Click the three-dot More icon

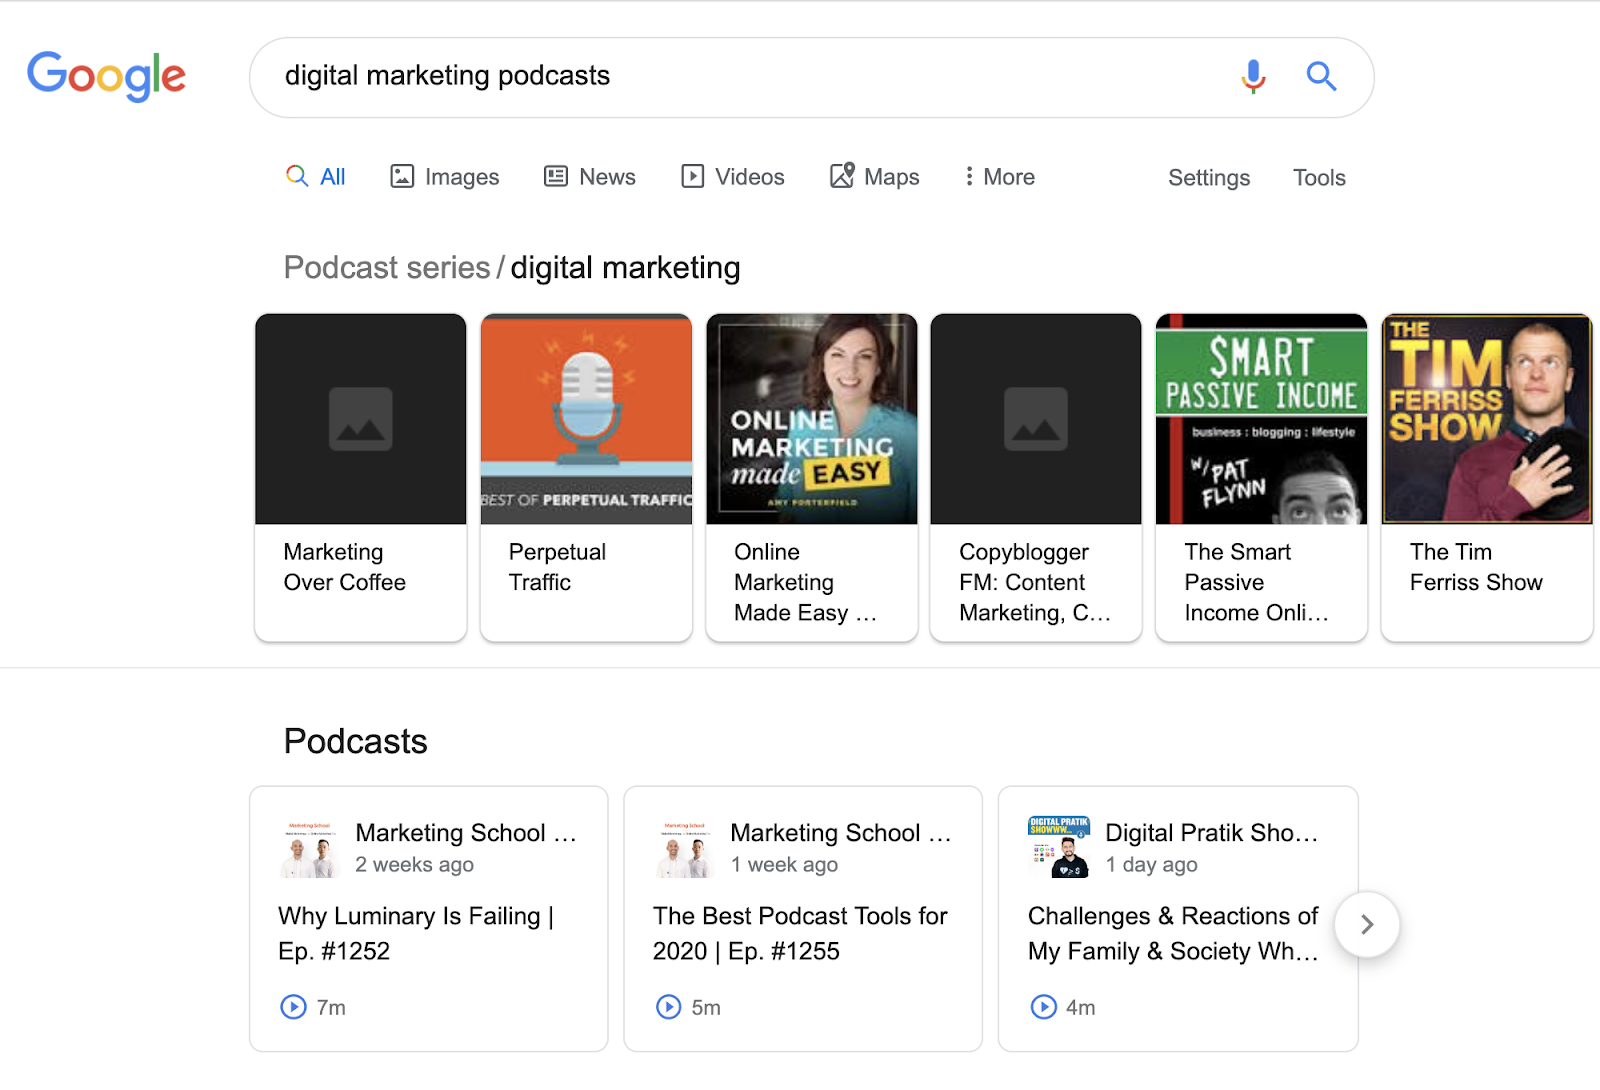point(968,176)
